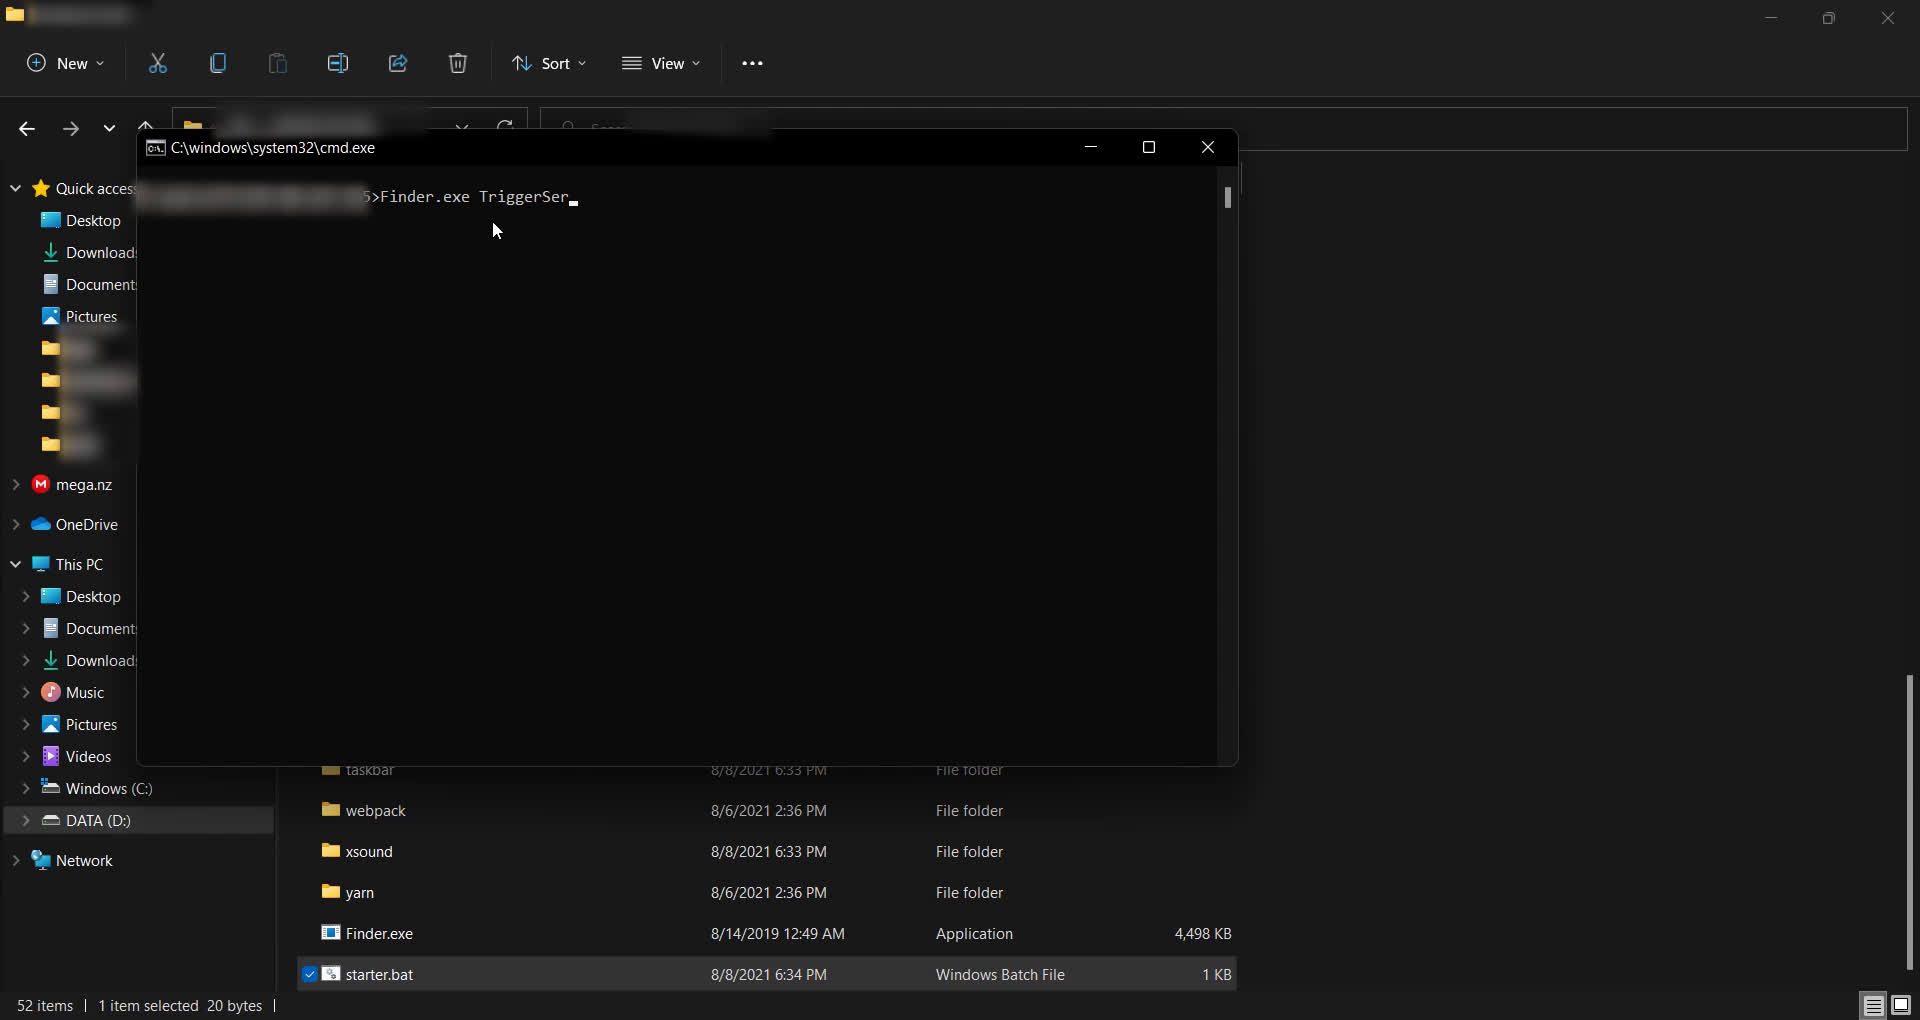This screenshot has height=1020, width=1920.
Task: Click the Rename icon in toolbar
Action: pyautogui.click(x=338, y=63)
